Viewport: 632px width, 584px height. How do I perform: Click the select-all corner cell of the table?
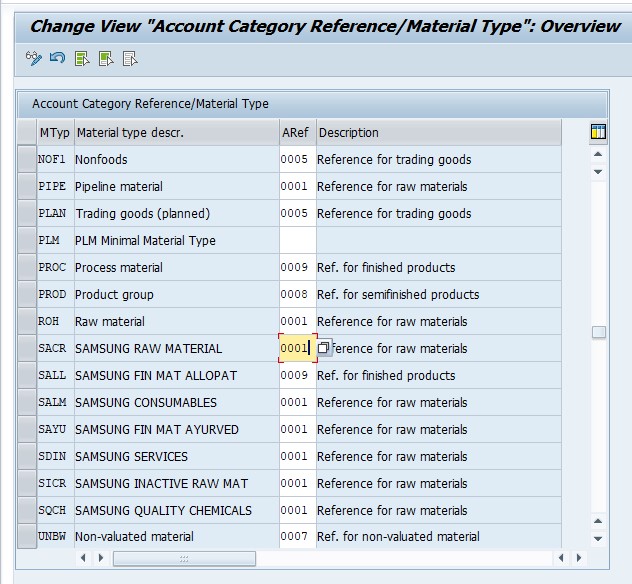(27, 132)
